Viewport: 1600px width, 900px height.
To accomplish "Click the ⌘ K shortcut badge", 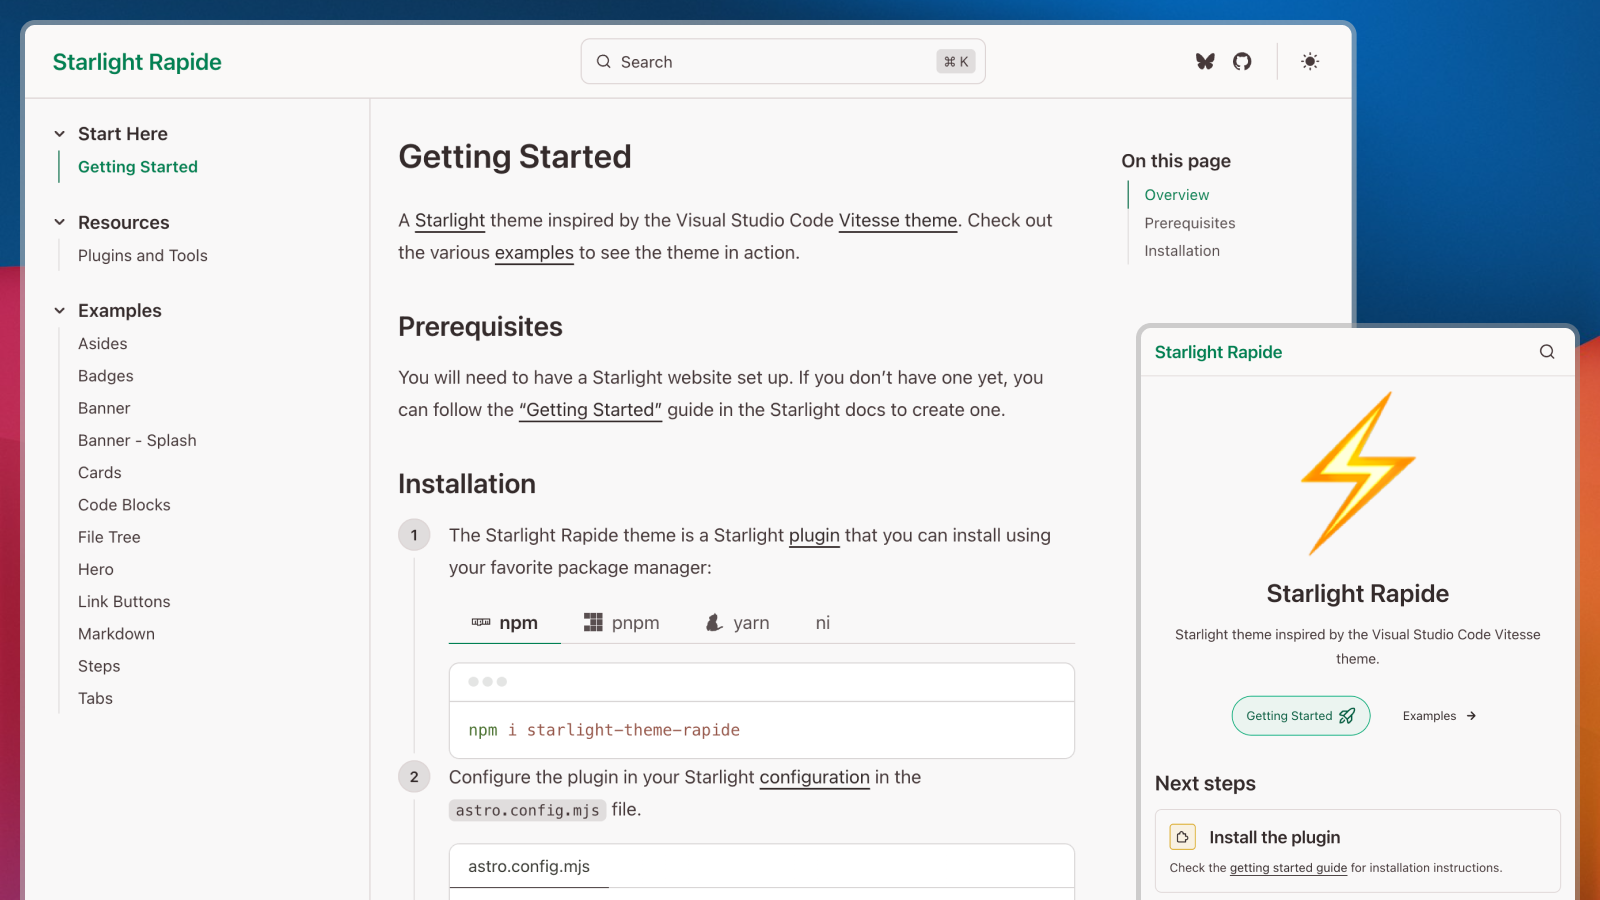I will tap(956, 62).
